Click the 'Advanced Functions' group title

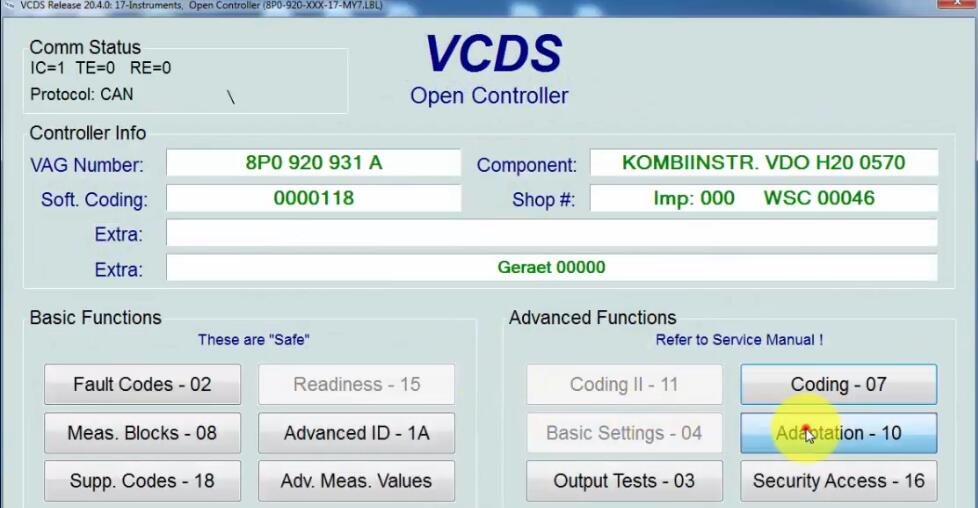[593, 318]
